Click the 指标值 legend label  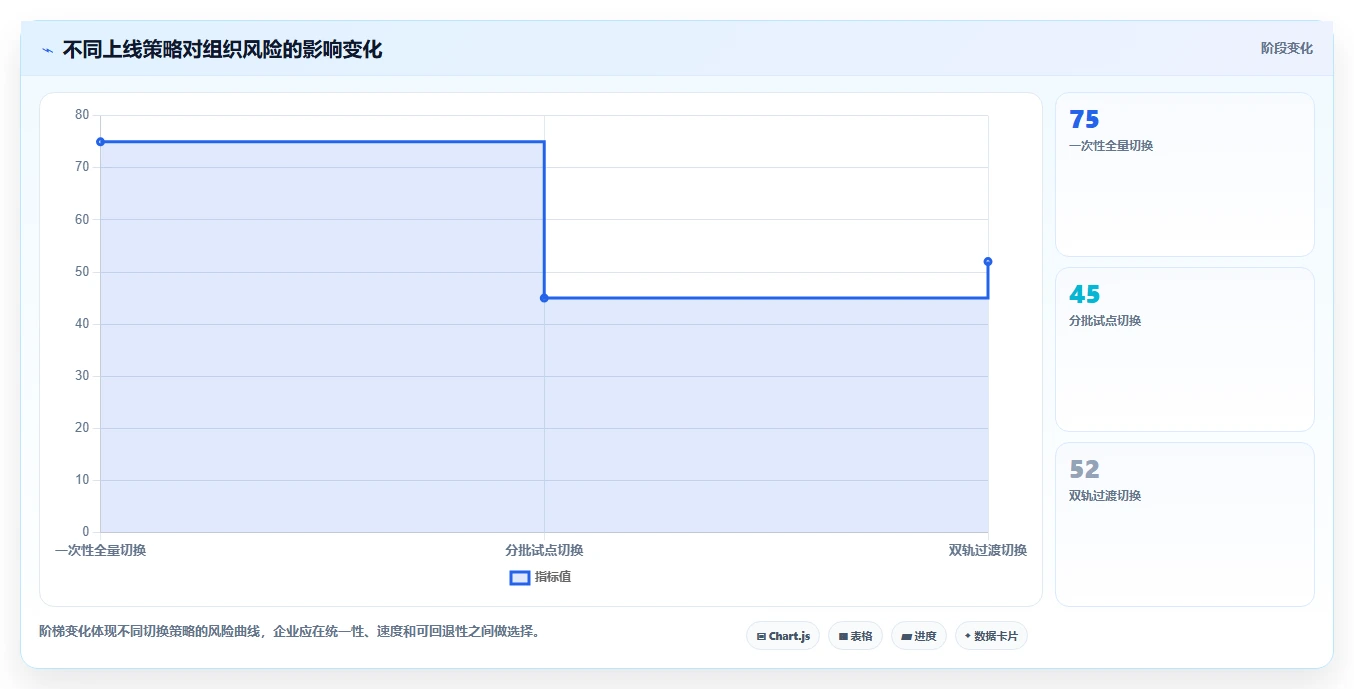[553, 577]
